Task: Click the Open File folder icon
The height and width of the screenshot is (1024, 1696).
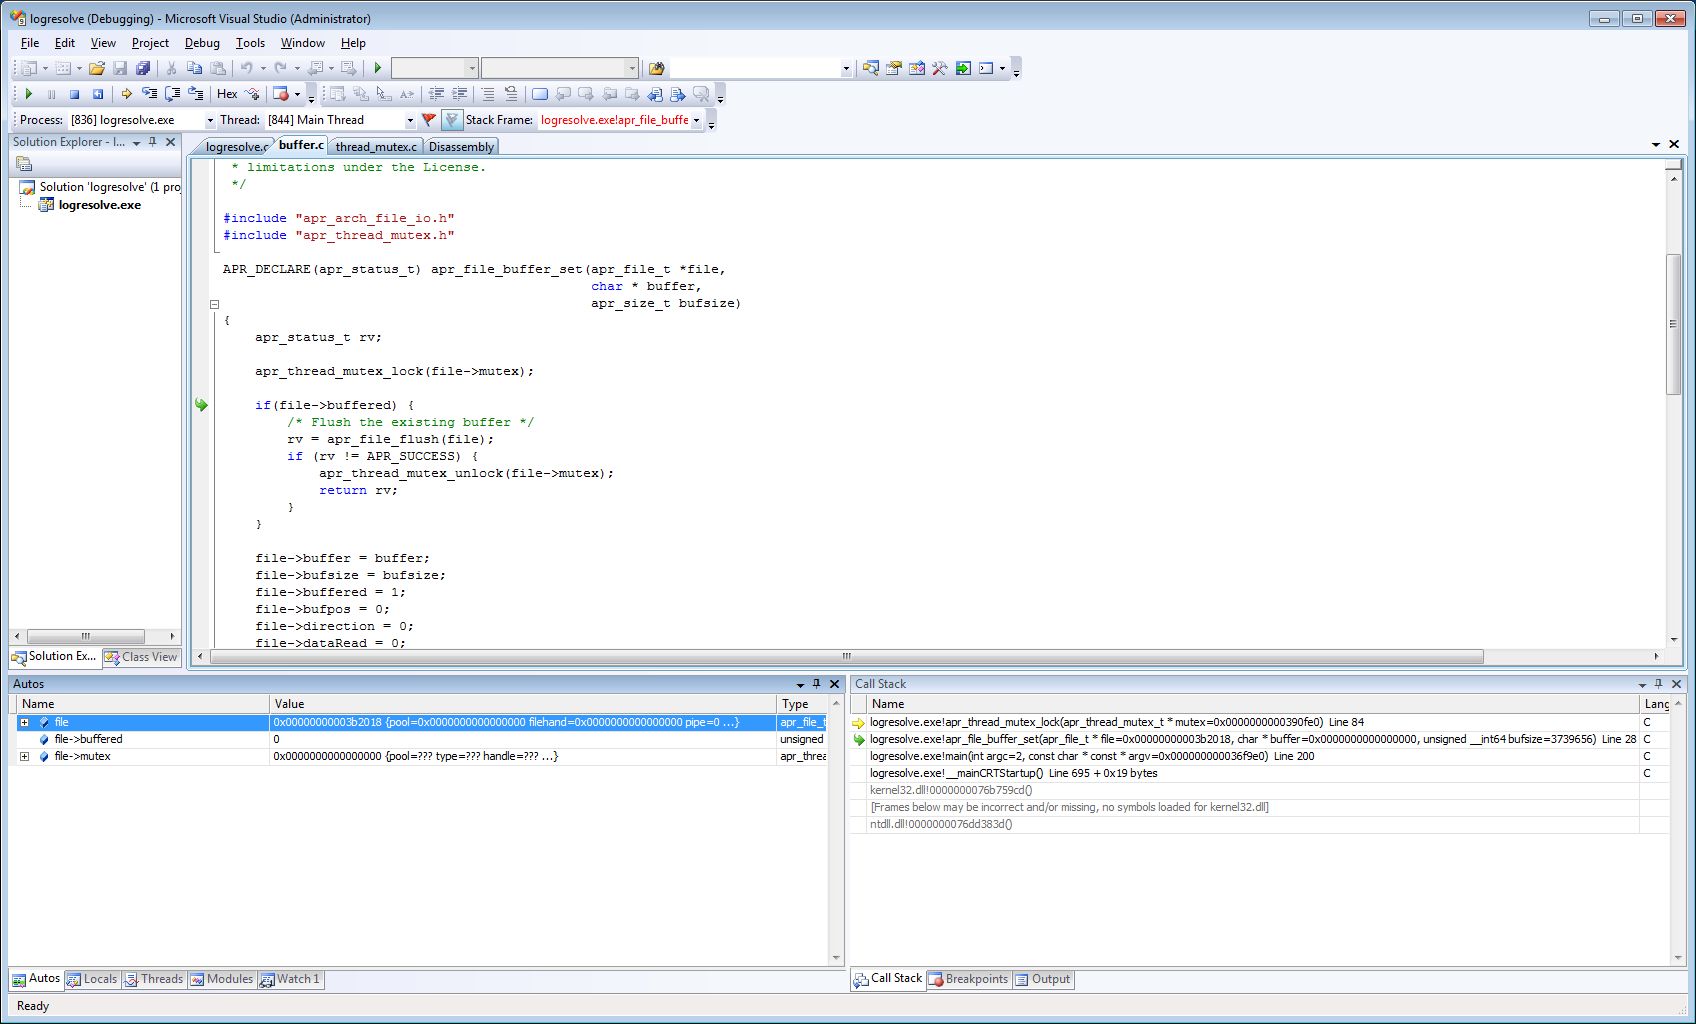Action: pos(97,68)
